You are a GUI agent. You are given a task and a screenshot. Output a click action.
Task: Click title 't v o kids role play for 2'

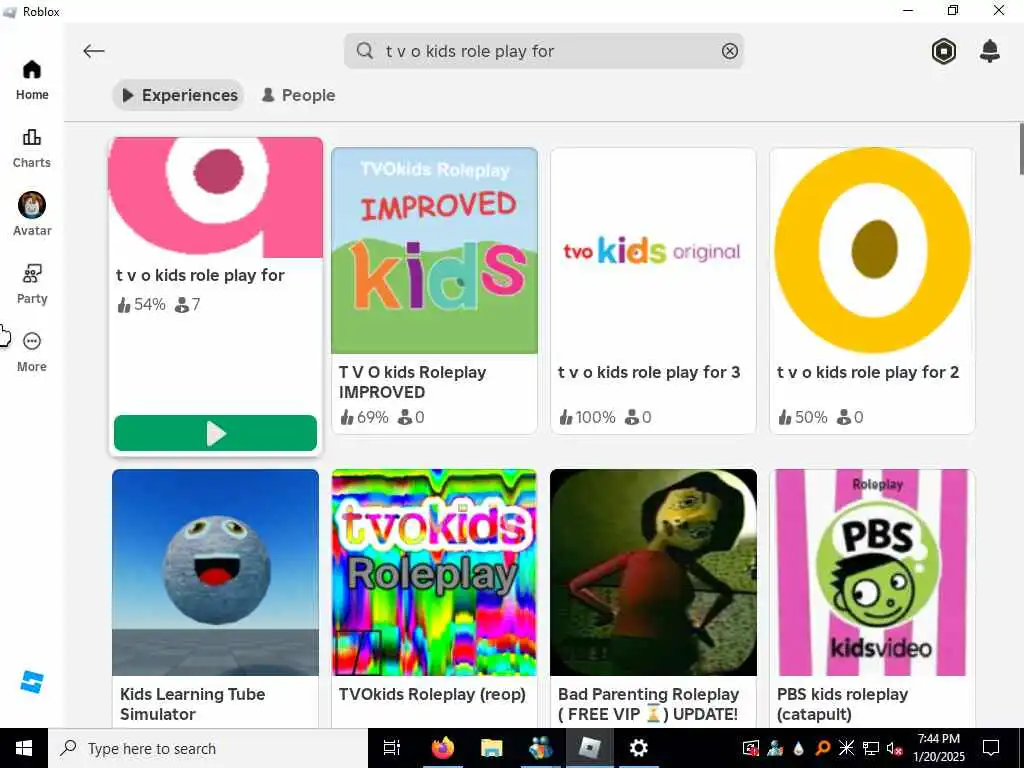[868, 372]
